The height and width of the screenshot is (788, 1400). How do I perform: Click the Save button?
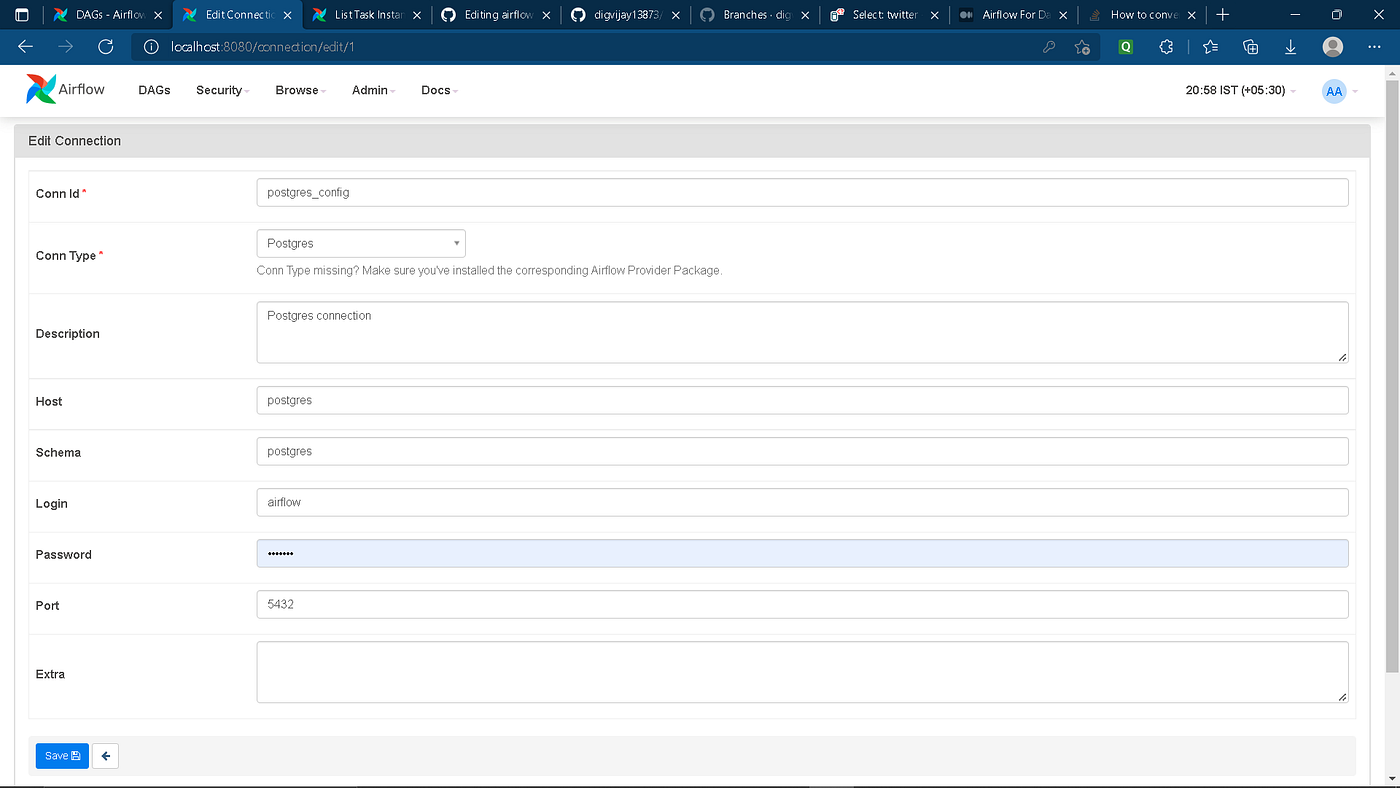(61, 755)
